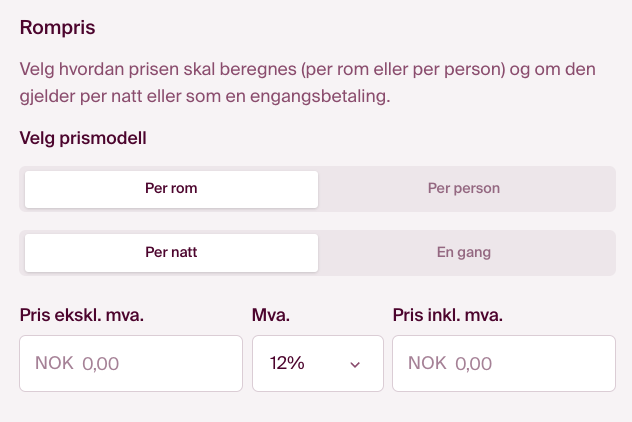The image size is (632, 422).
Task: Click the "Rompris" section heading
Action: (58, 27)
